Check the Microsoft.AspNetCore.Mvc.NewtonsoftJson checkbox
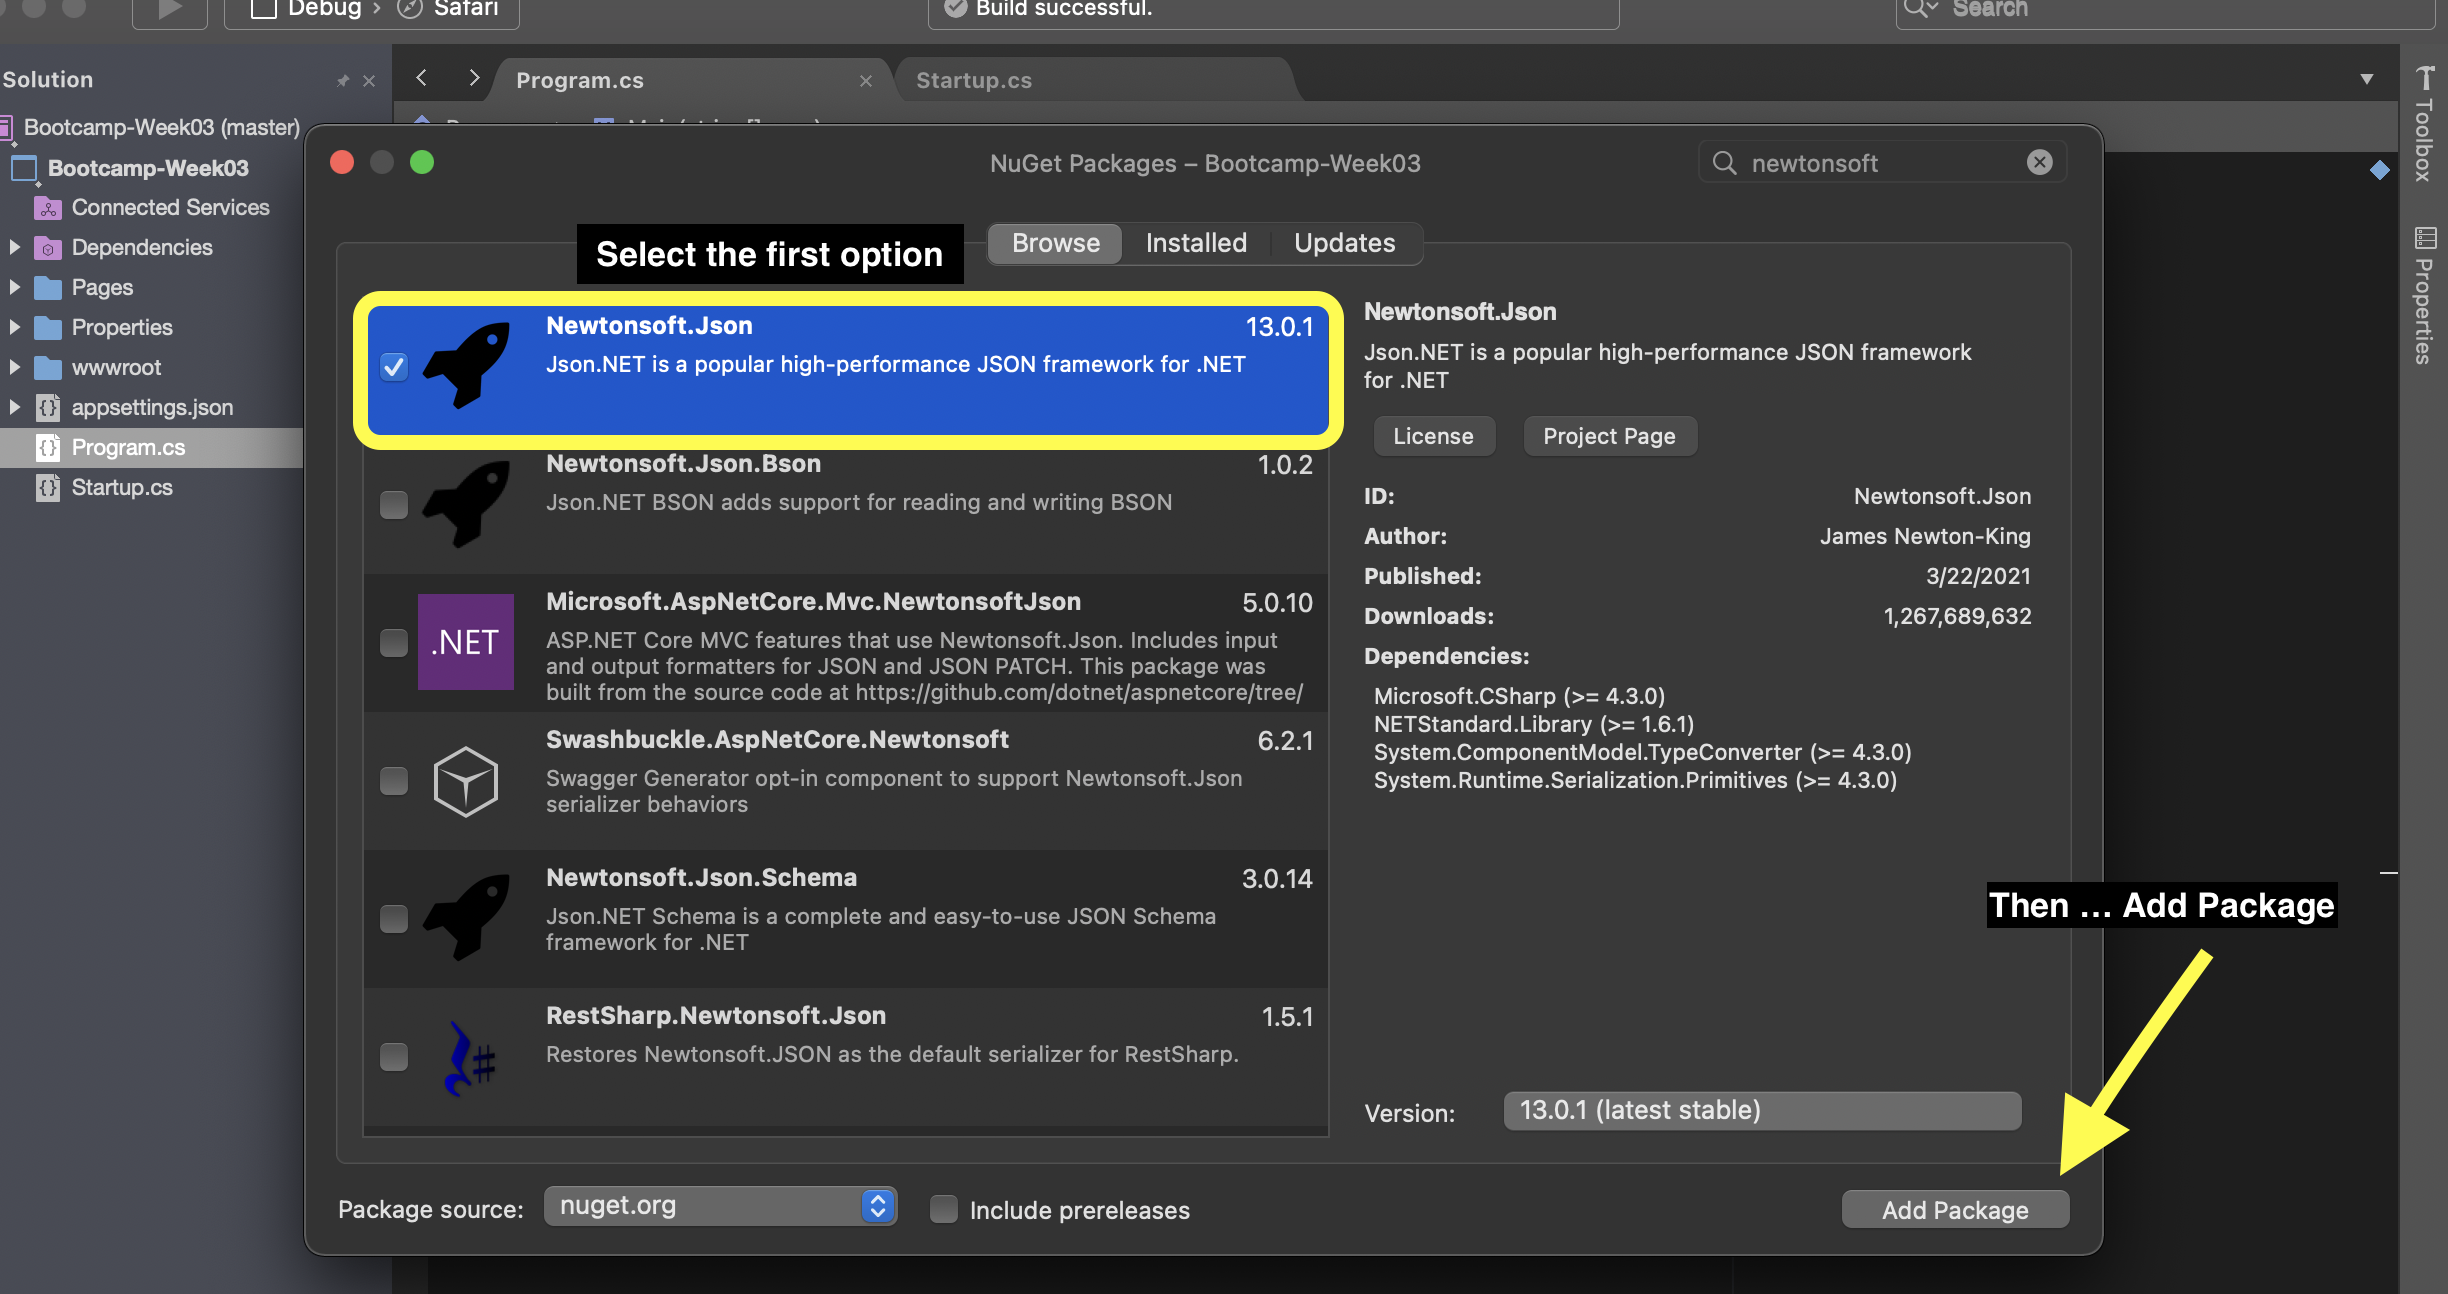 [x=394, y=643]
